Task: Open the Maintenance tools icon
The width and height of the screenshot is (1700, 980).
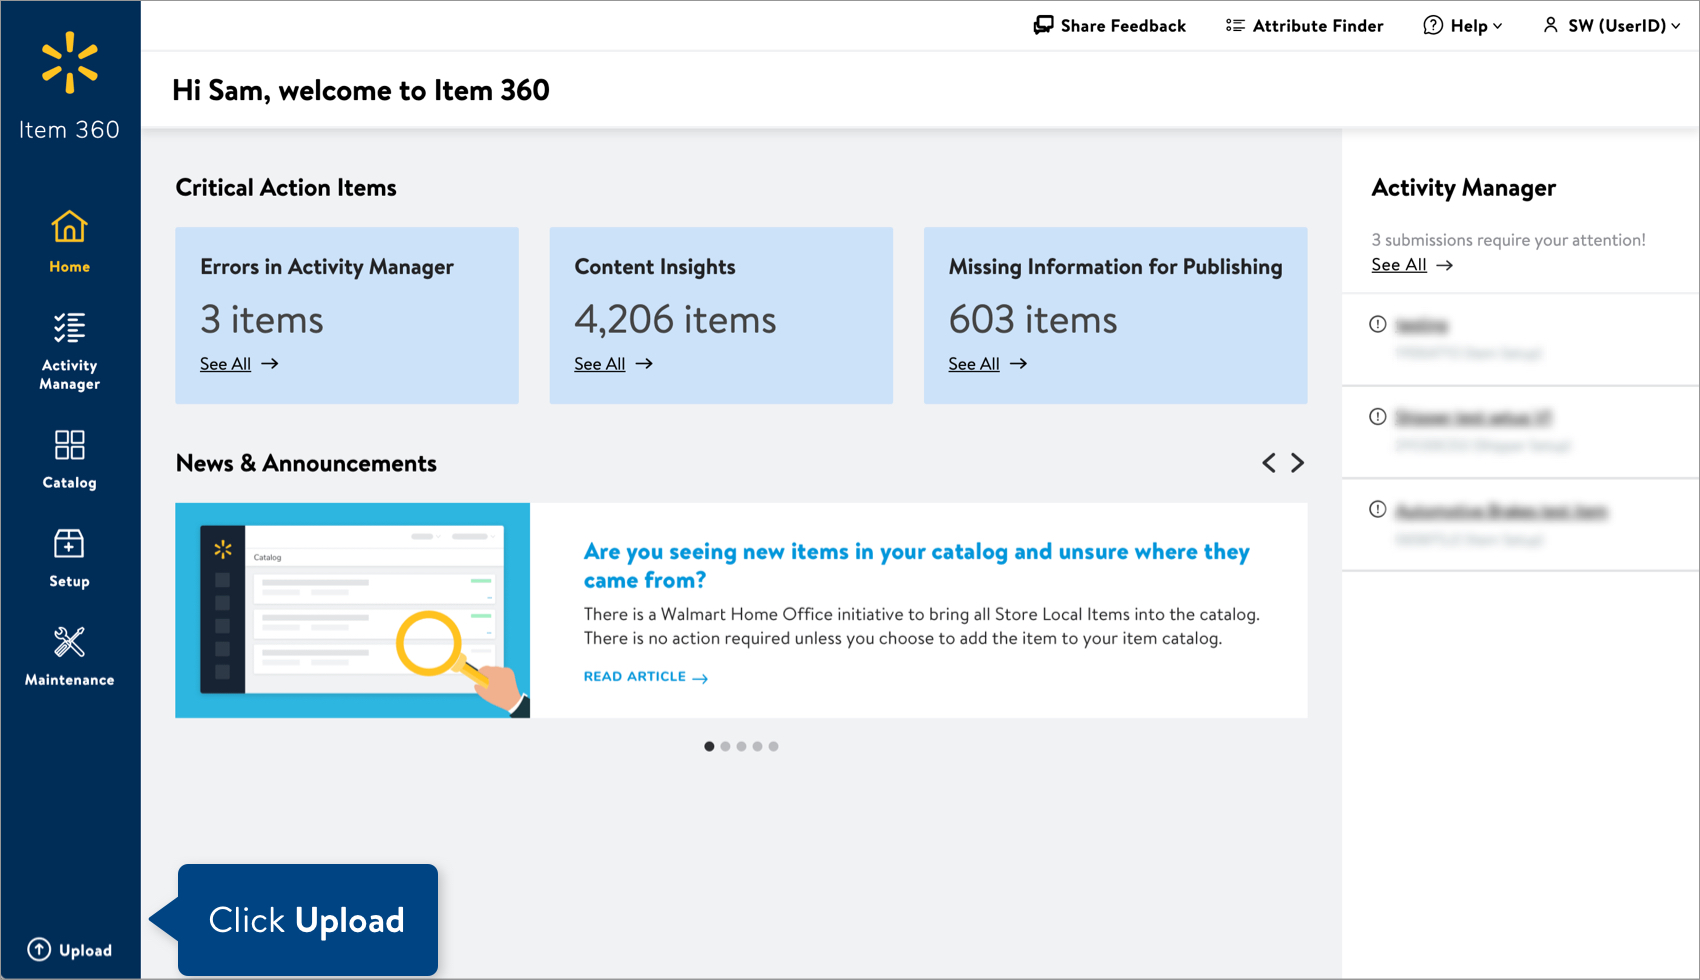Action: point(69,642)
